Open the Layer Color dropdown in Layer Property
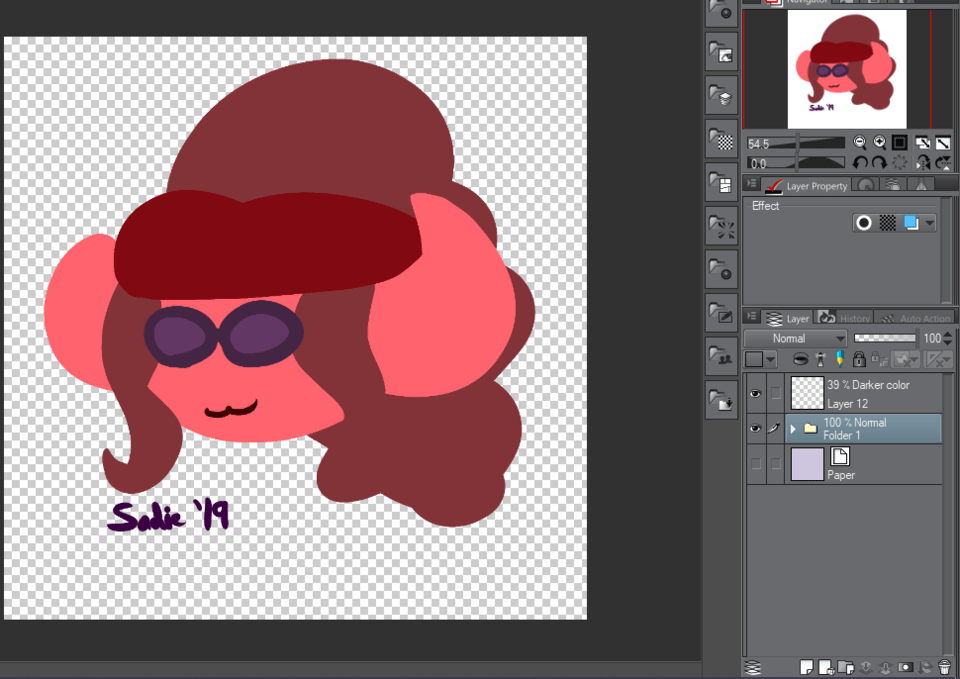 (928, 223)
